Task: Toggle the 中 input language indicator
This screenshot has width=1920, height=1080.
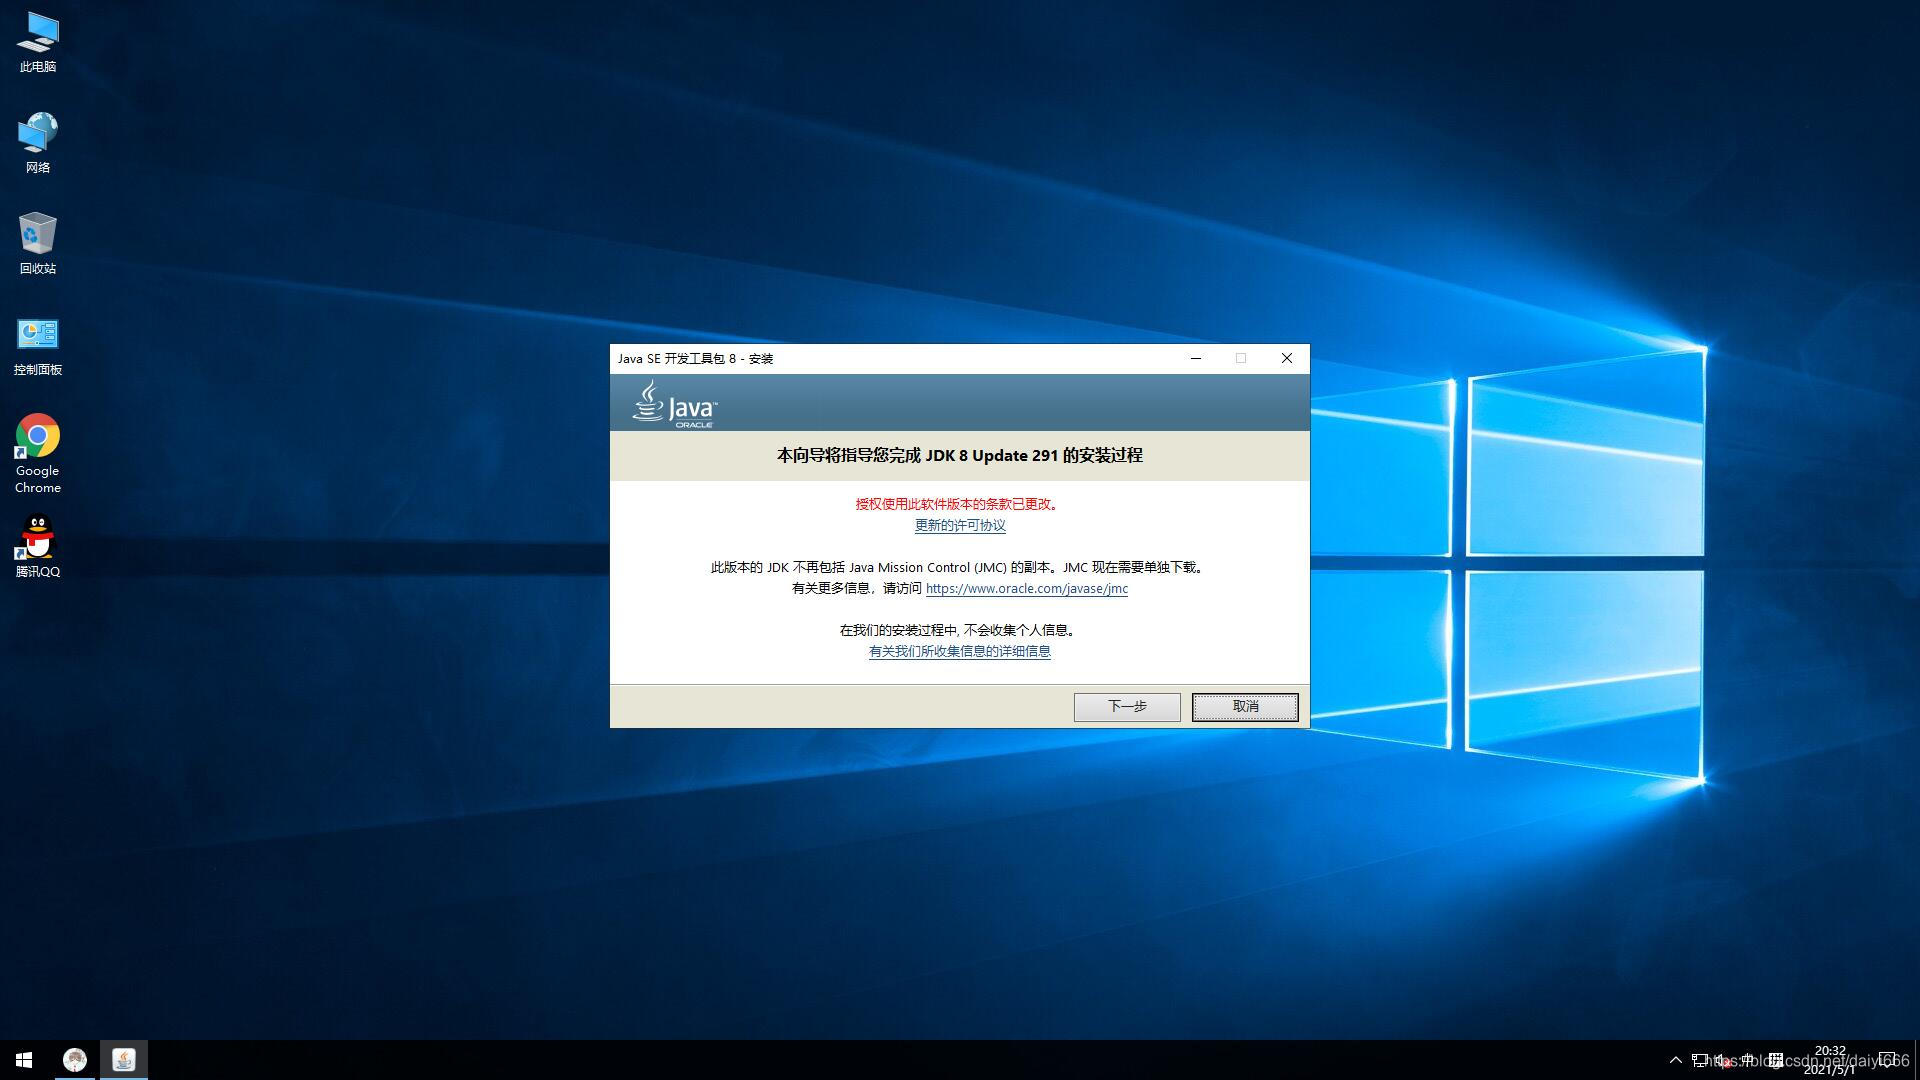Action: [x=1747, y=1060]
